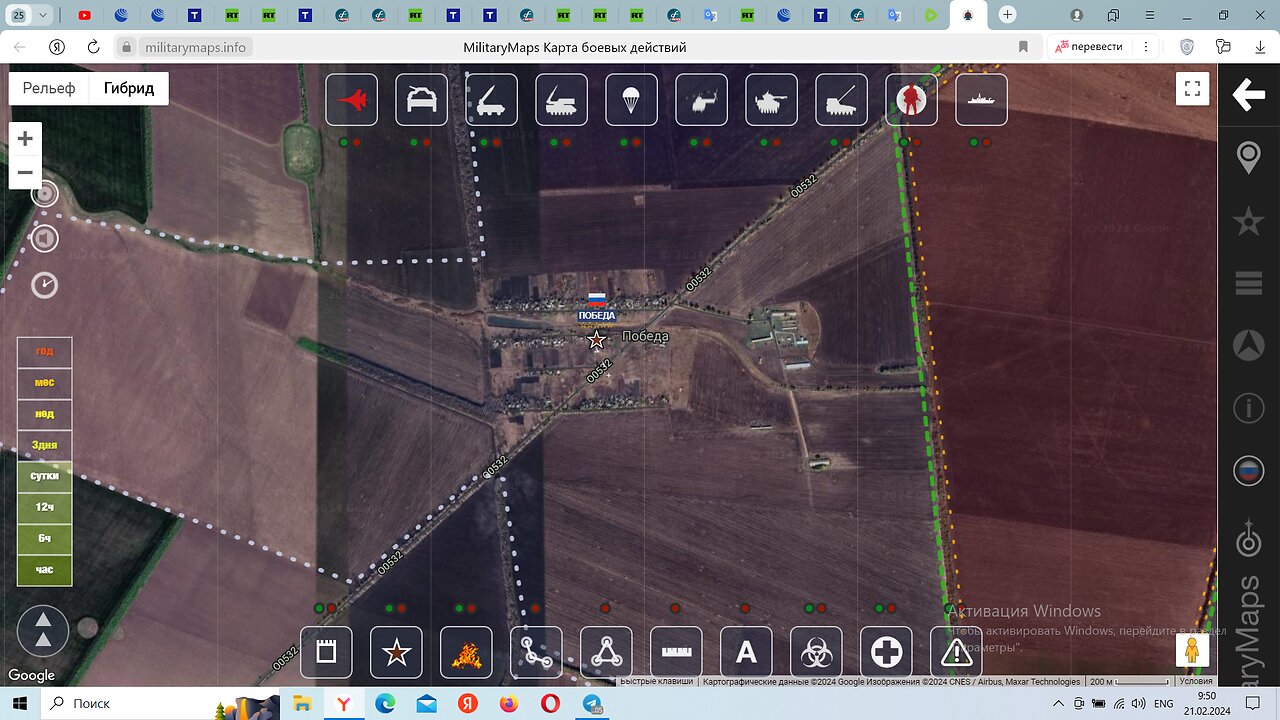The height and width of the screenshot is (720, 1280).
Task: Select the час time filter
Action: pyautogui.click(x=45, y=570)
